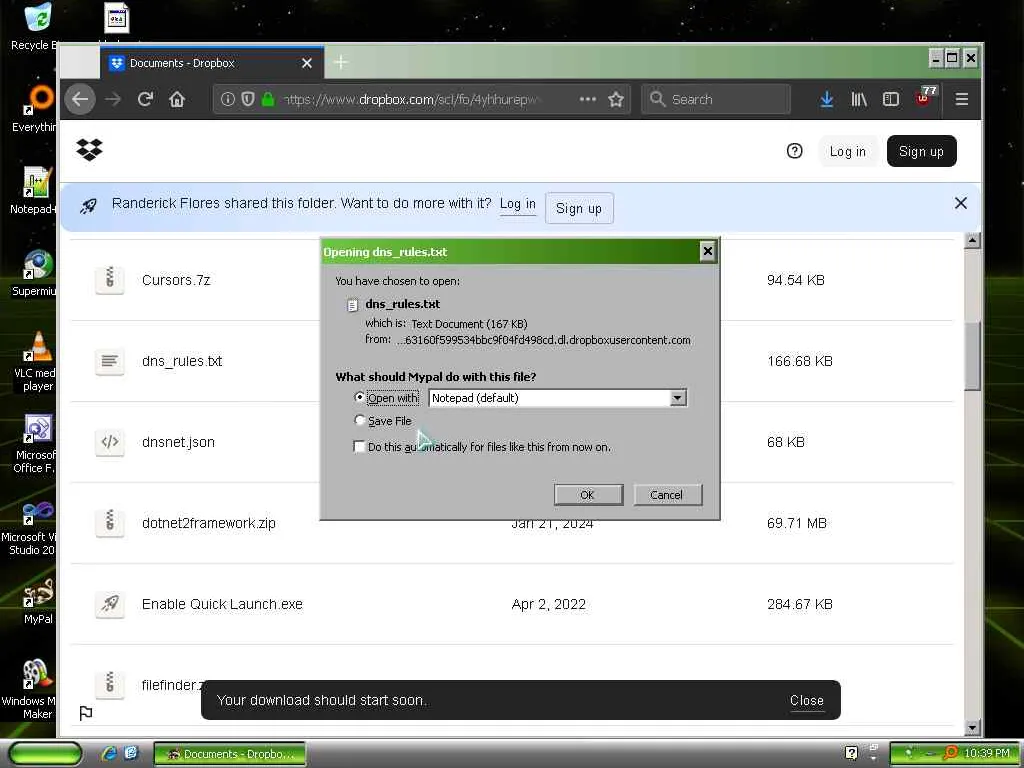Go back with the browser back arrow
The width and height of the screenshot is (1024, 768).
coord(80,99)
